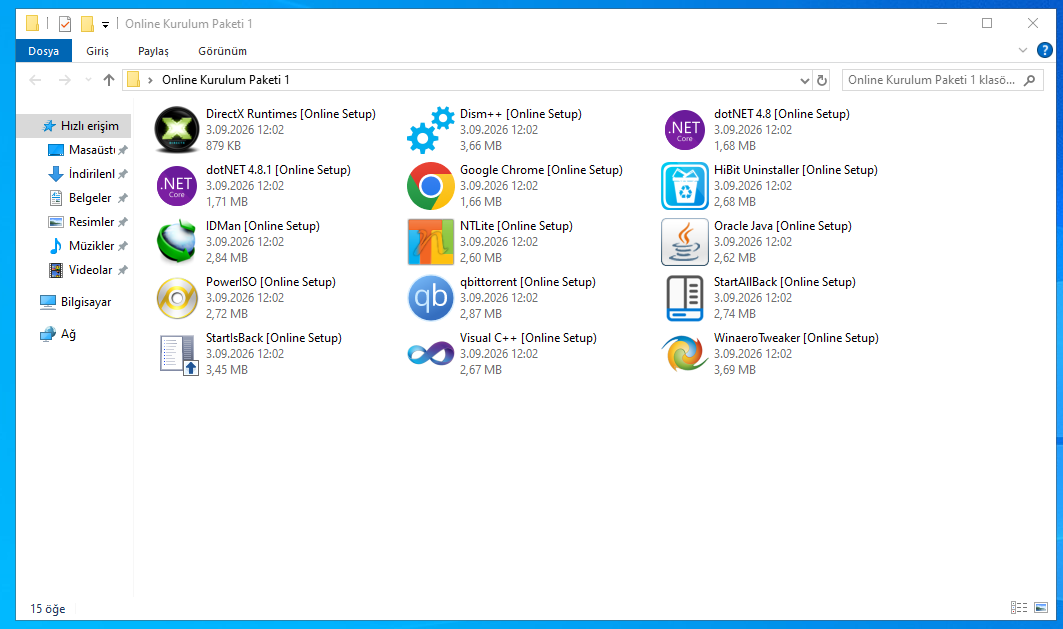The image size is (1063, 629).
Task: Switch to details view layout icon
Action: point(1019,607)
